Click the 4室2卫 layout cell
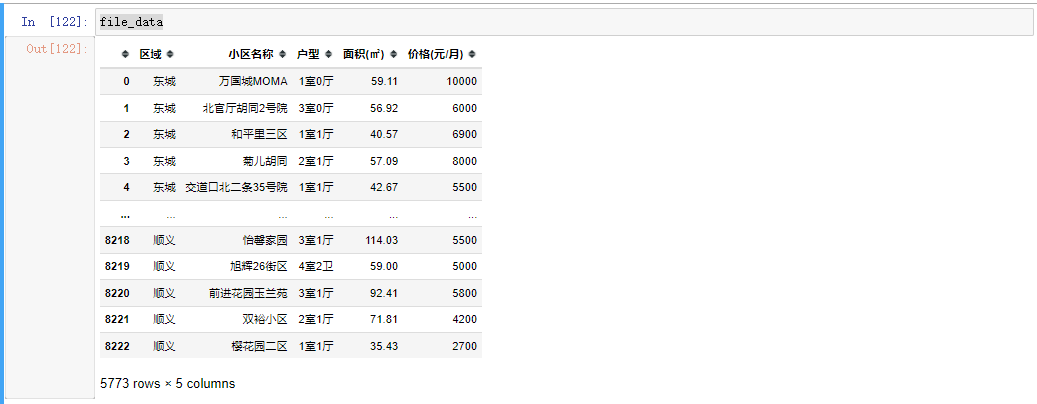1037x404 pixels. [x=316, y=266]
